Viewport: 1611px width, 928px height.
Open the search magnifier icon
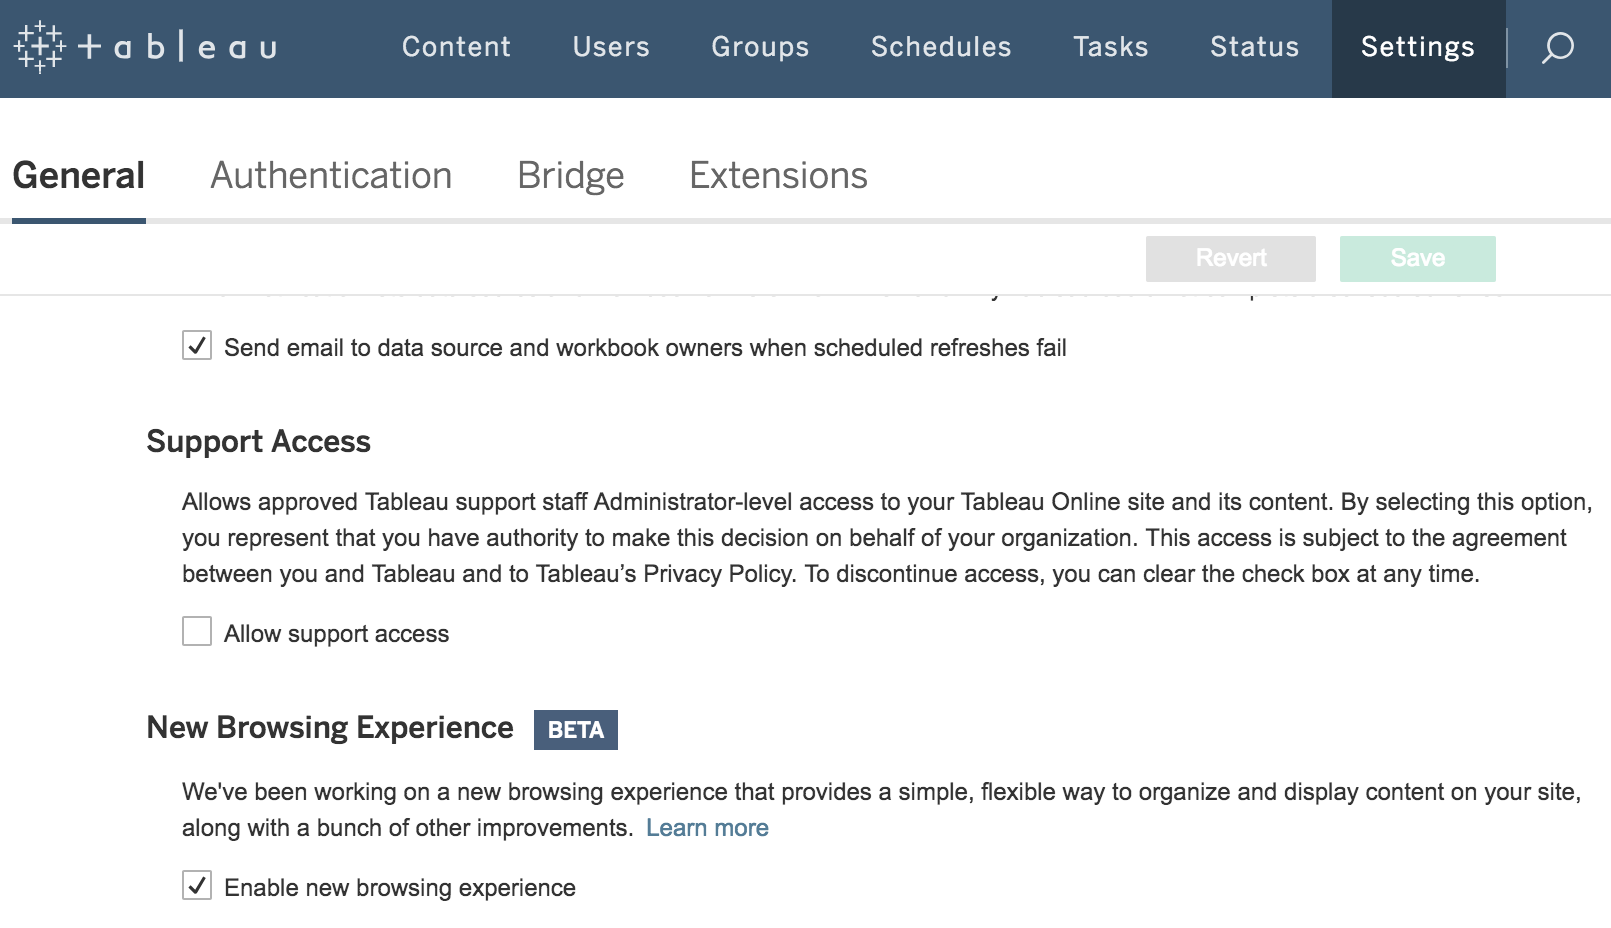pos(1558,48)
